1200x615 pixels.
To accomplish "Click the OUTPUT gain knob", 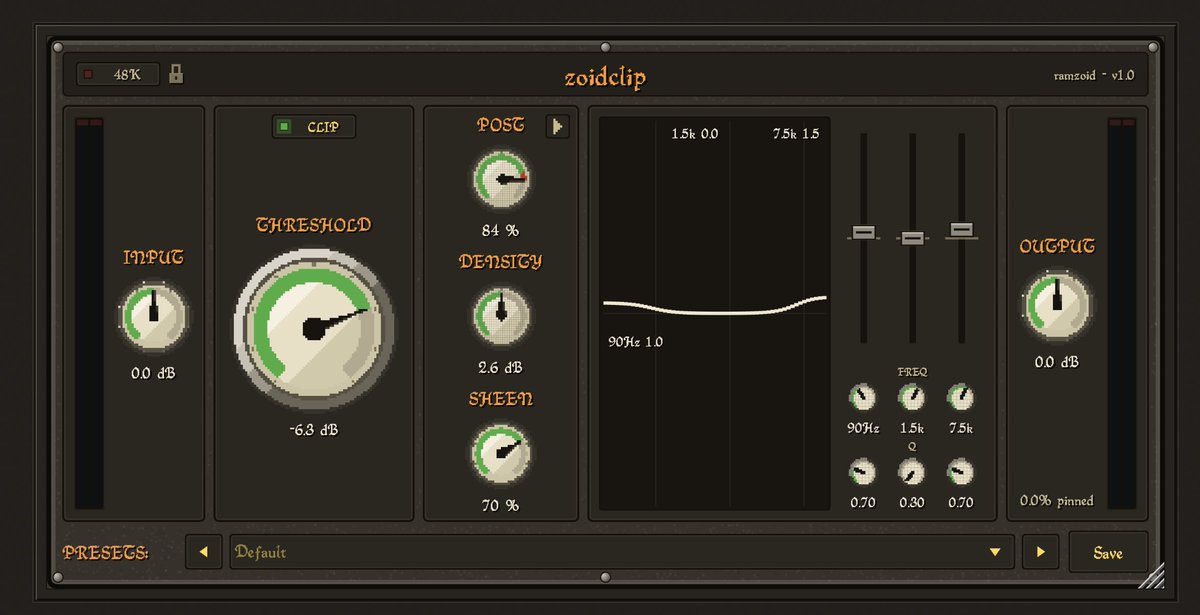I will click(x=1057, y=304).
